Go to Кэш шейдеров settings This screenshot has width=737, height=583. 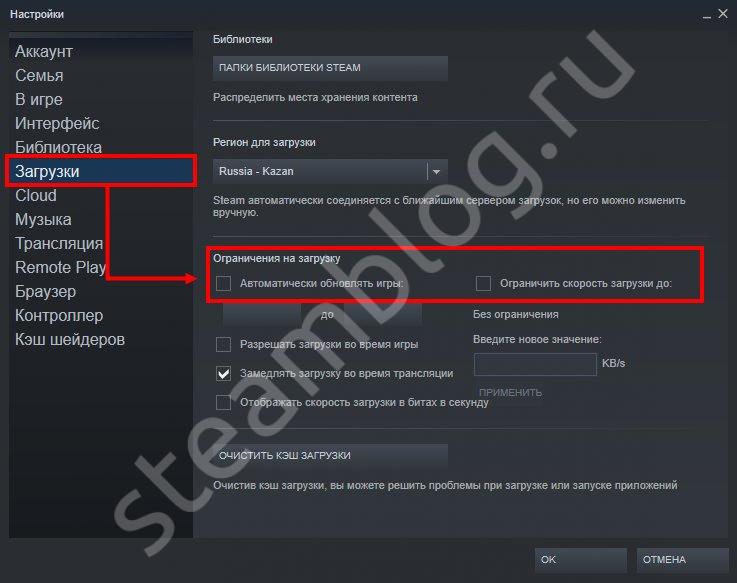(x=70, y=339)
